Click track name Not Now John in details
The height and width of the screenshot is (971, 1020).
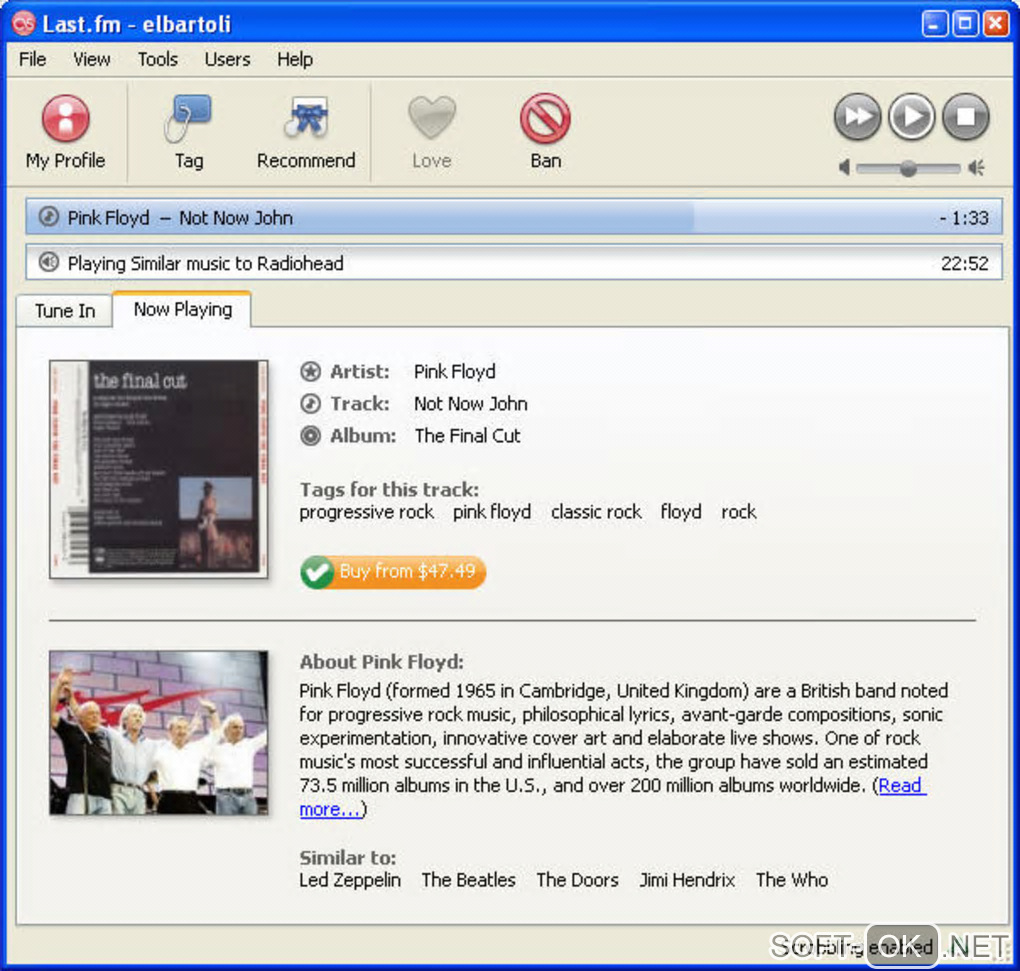[471, 403]
